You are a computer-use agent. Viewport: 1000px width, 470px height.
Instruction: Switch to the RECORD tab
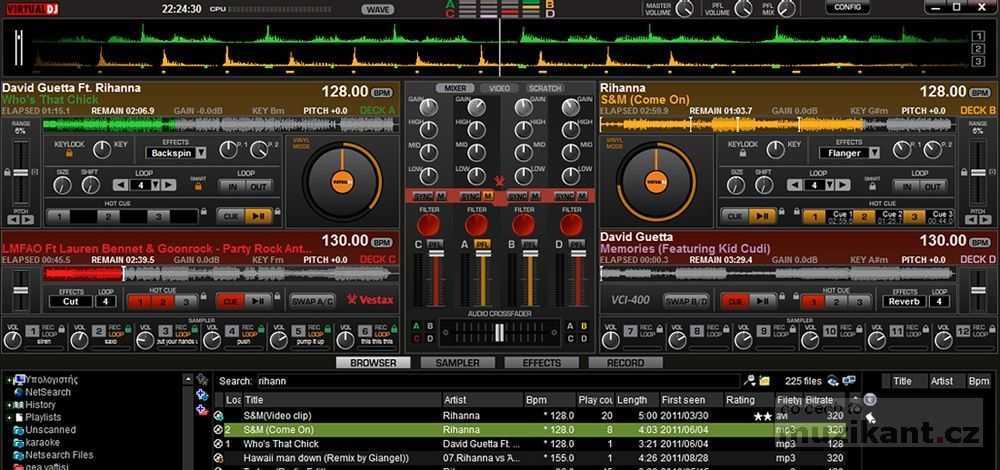coord(625,363)
